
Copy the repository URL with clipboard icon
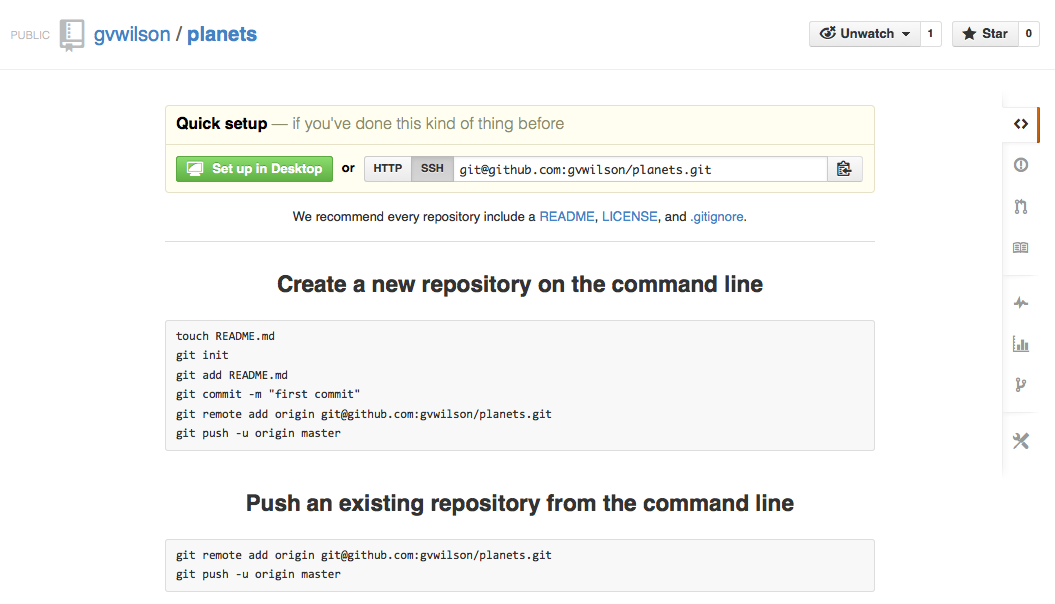click(x=844, y=169)
